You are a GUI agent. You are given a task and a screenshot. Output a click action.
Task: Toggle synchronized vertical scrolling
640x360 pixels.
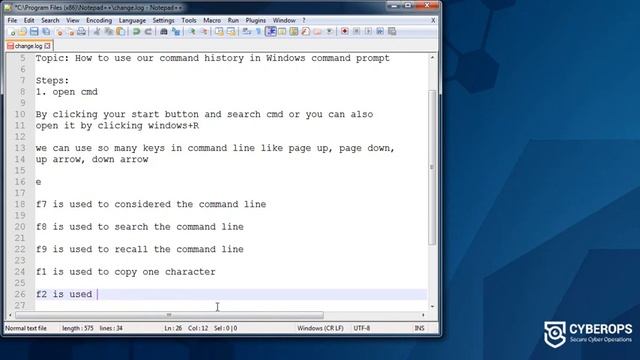point(219,31)
